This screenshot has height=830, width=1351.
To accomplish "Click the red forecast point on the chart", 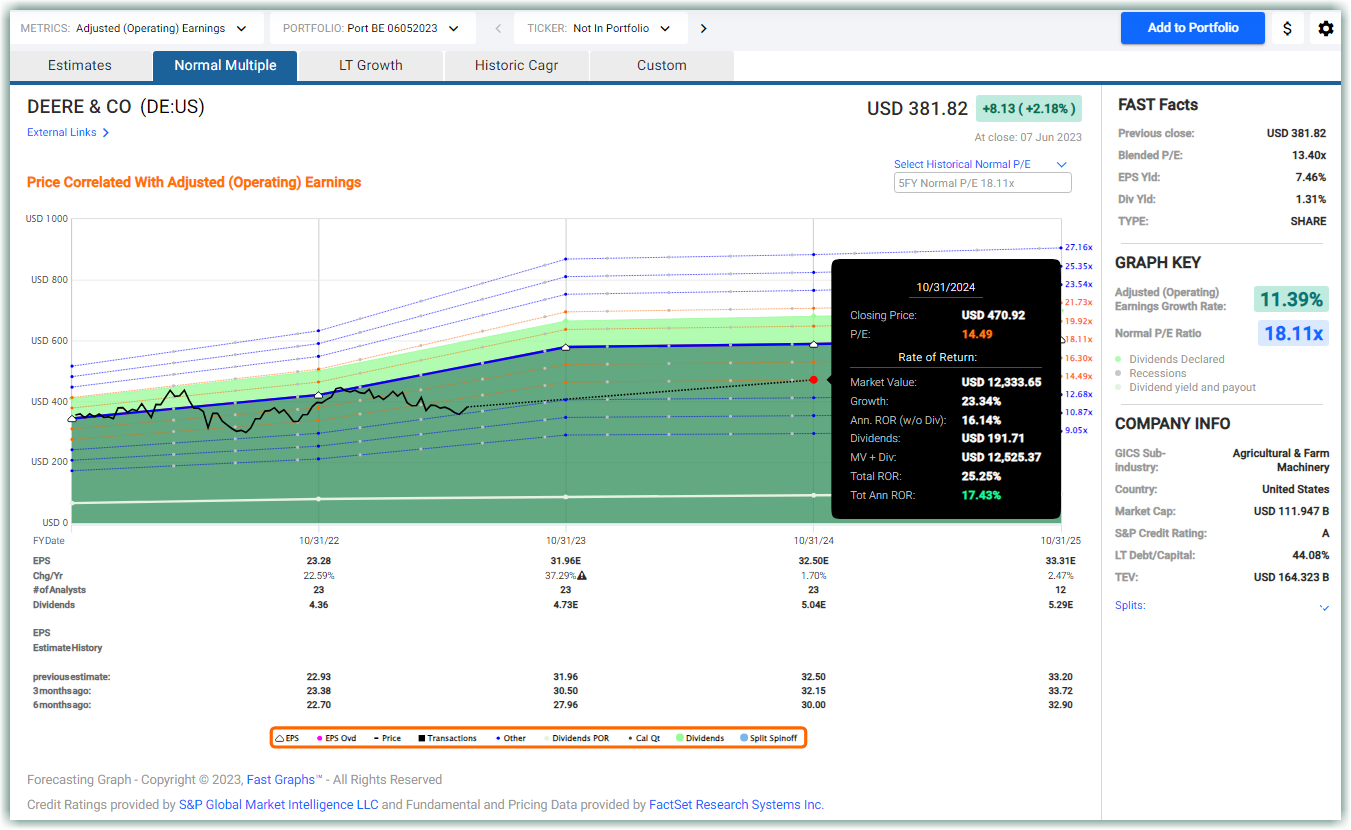I will click(x=813, y=380).
